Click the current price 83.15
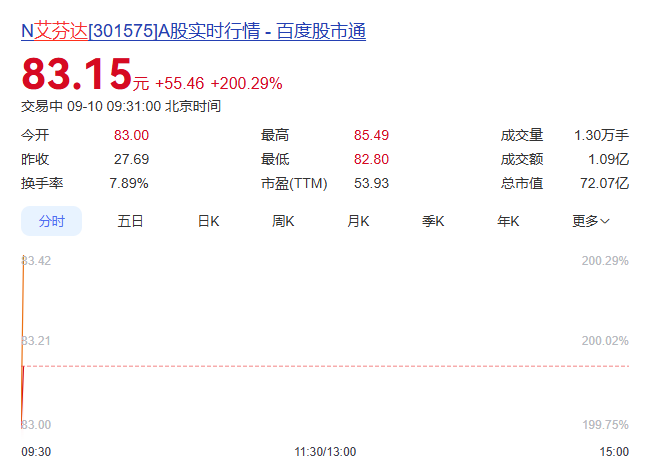 77,74
